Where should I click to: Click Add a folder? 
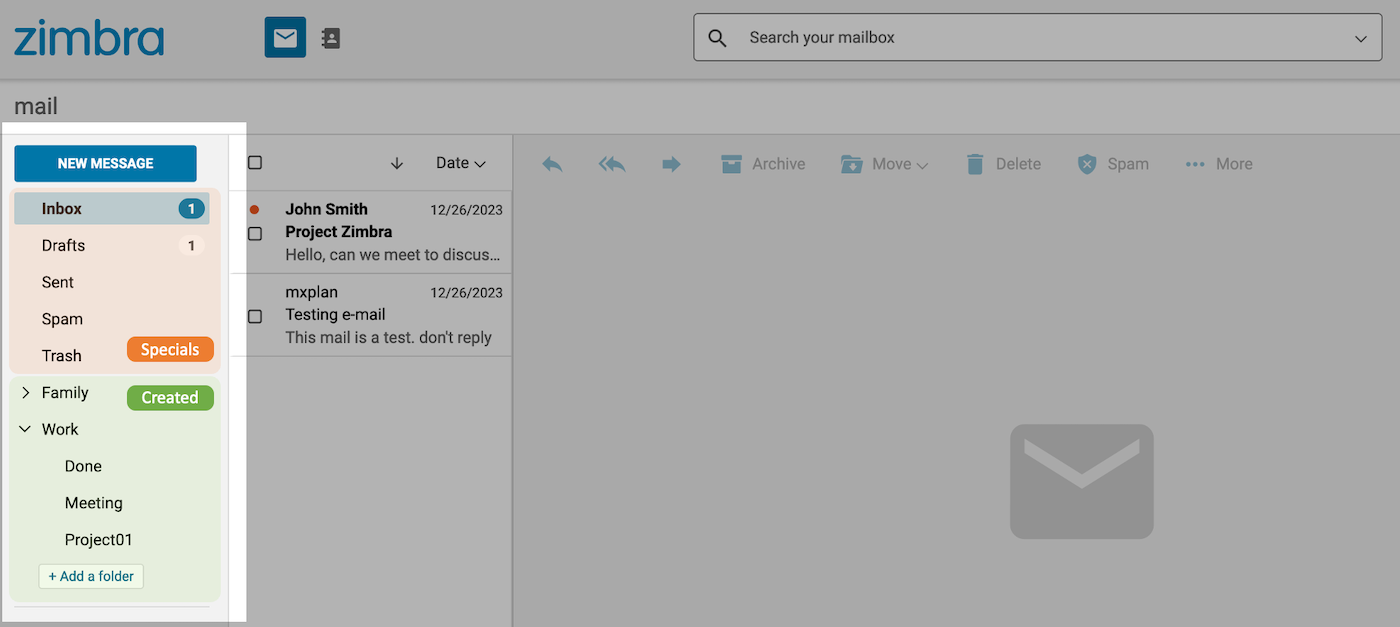click(x=91, y=576)
